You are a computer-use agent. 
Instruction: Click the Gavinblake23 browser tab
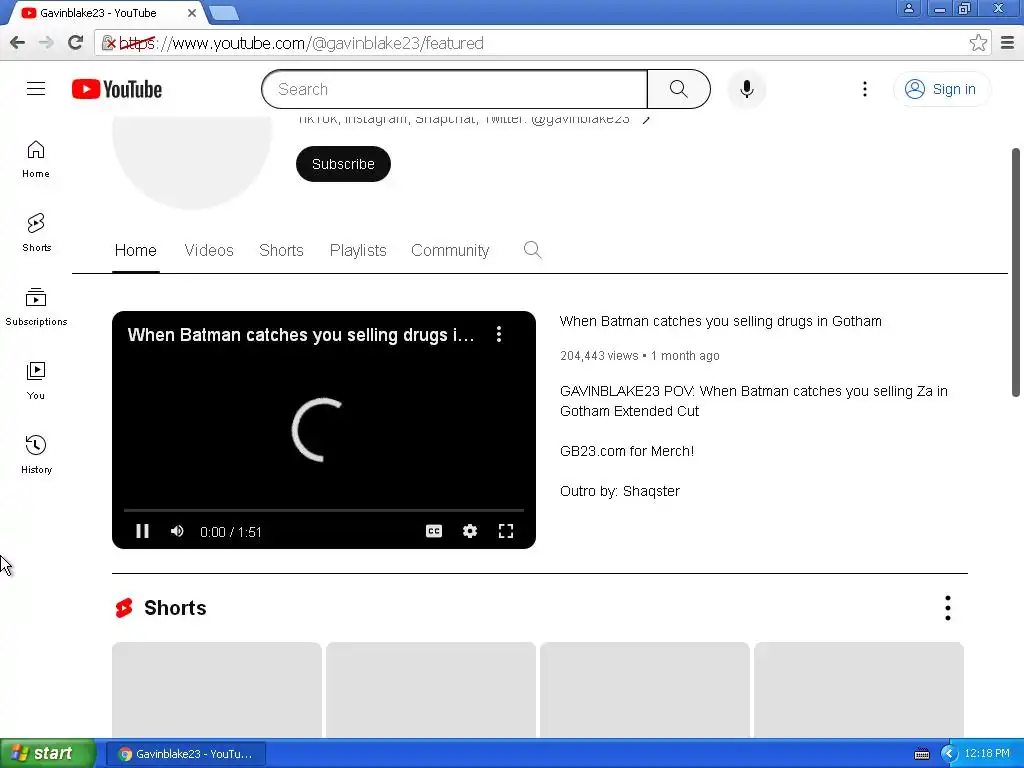pyautogui.click(x=104, y=13)
